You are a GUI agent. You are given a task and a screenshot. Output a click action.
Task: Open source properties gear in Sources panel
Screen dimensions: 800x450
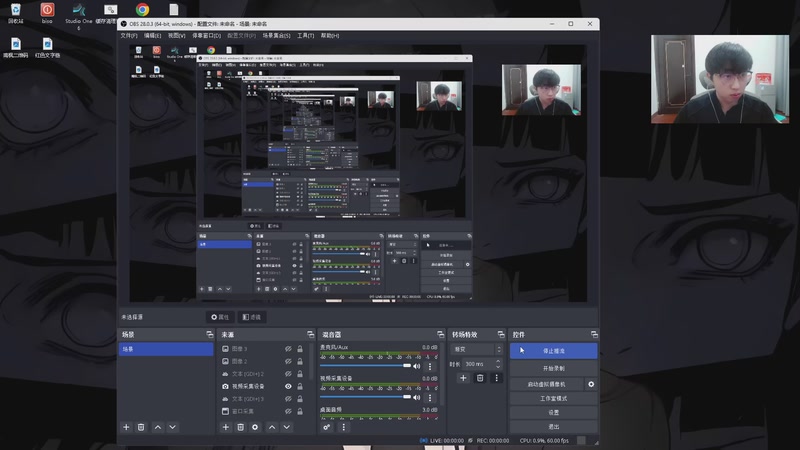pos(255,427)
